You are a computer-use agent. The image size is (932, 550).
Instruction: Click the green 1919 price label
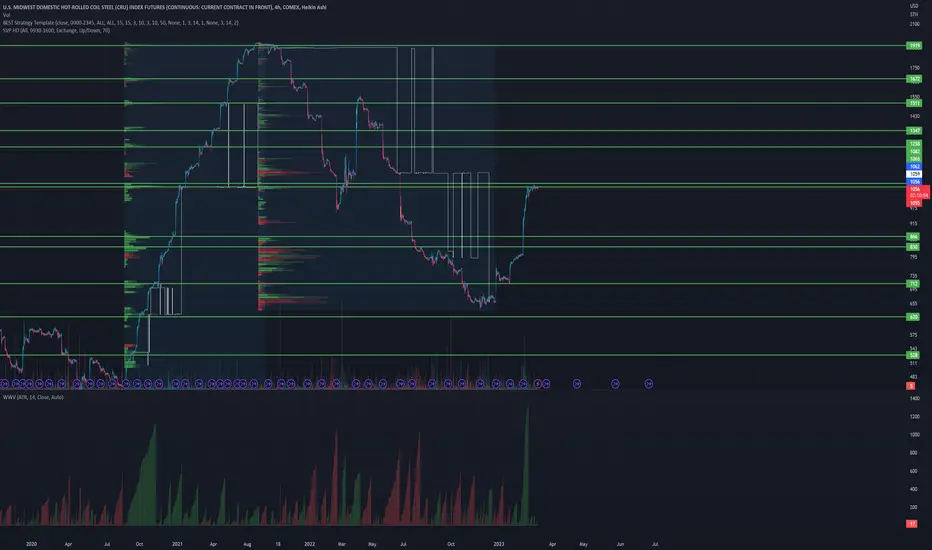914,46
